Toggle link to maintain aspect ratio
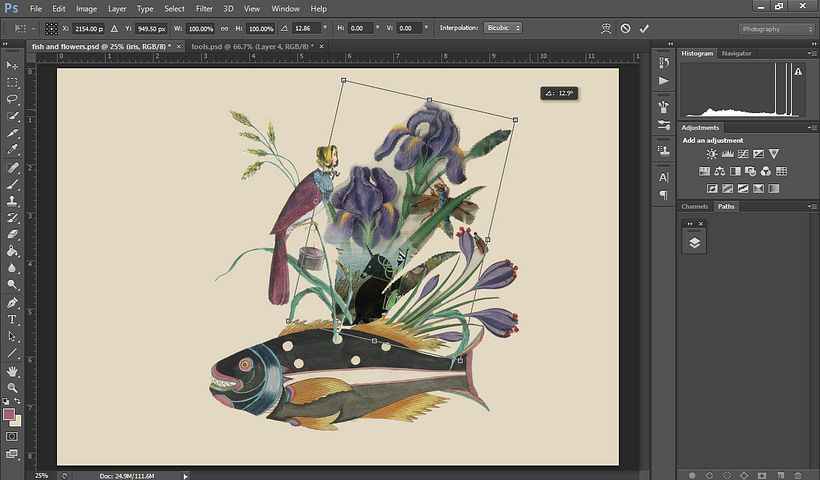The width and height of the screenshot is (820, 480). [224, 29]
